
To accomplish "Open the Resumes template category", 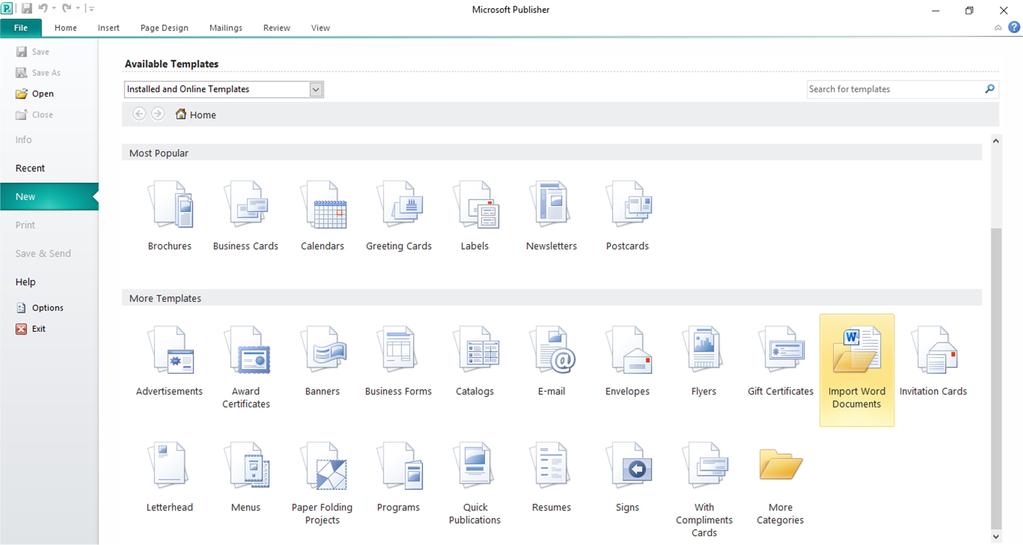I will coord(551,477).
